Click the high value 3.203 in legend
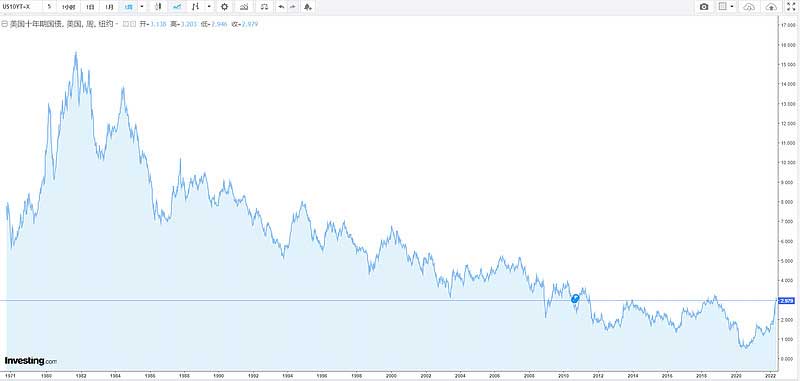 tap(189, 23)
